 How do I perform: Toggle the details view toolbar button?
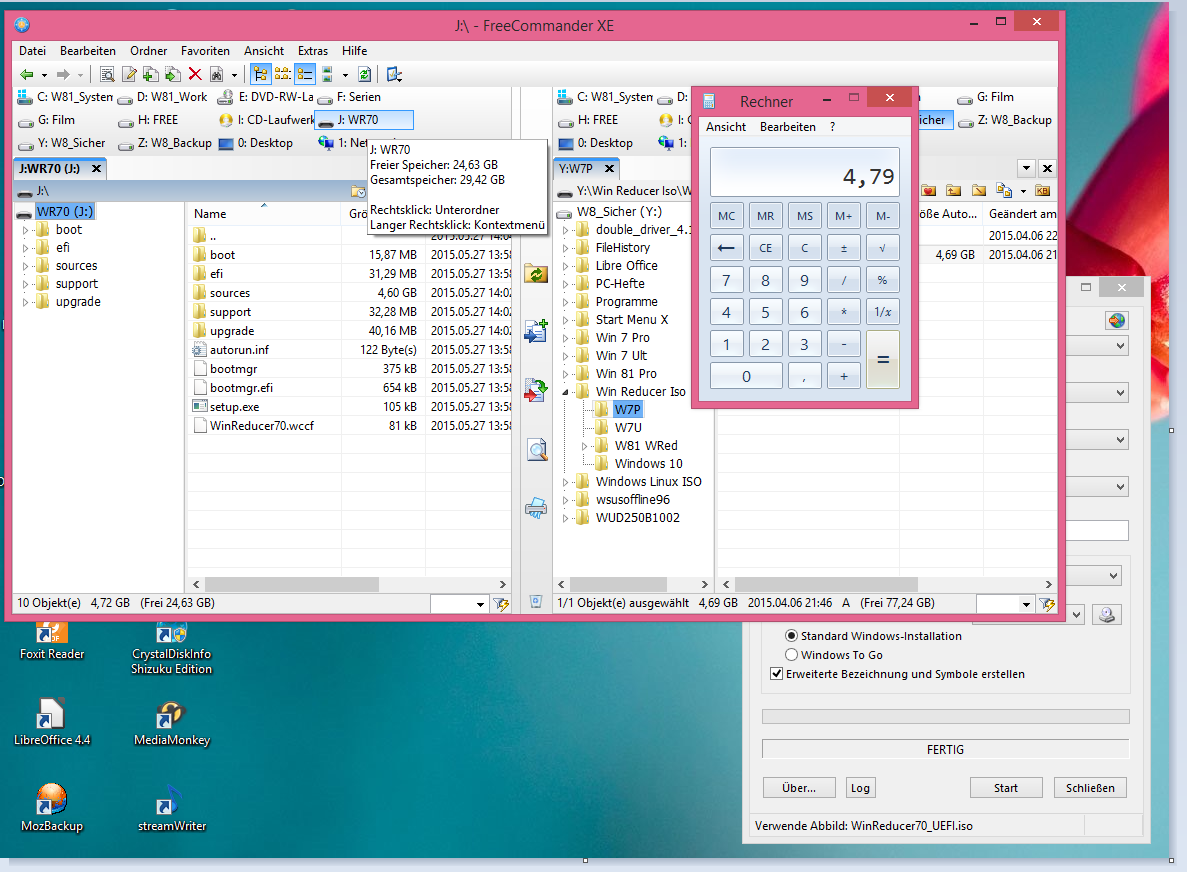(305, 74)
